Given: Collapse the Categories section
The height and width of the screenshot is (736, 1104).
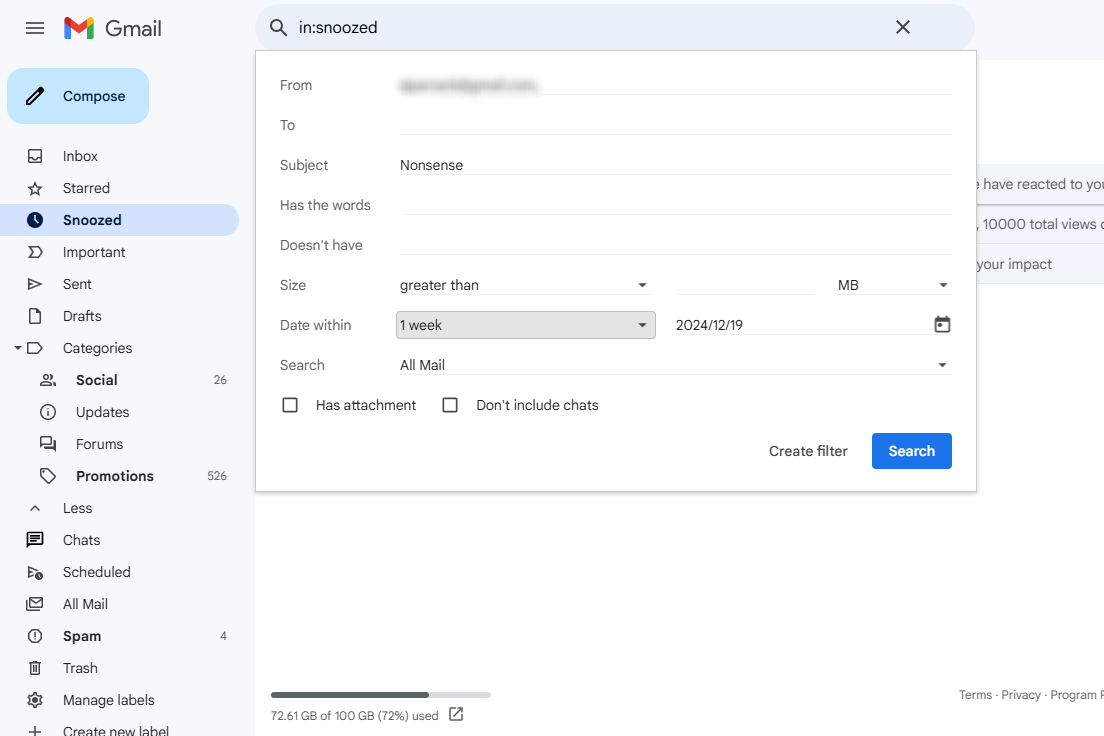Looking at the screenshot, I should (x=18, y=347).
